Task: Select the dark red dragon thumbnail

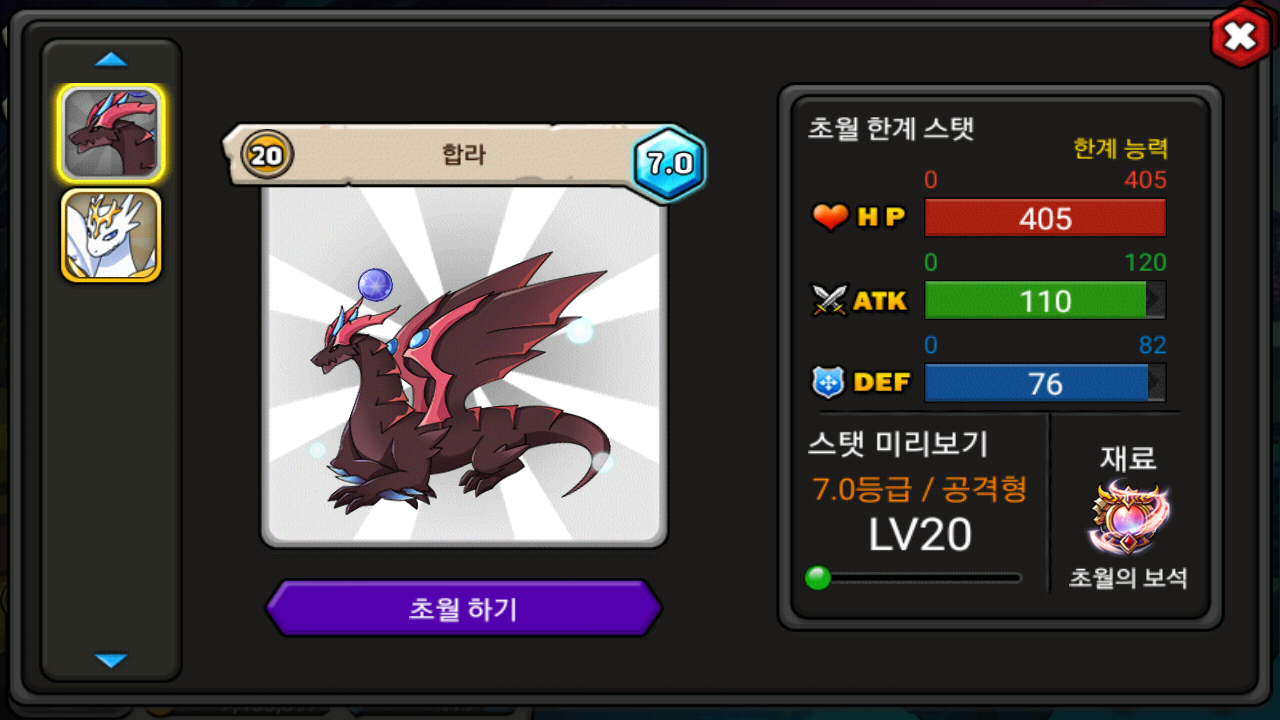Action: pyautogui.click(x=111, y=133)
